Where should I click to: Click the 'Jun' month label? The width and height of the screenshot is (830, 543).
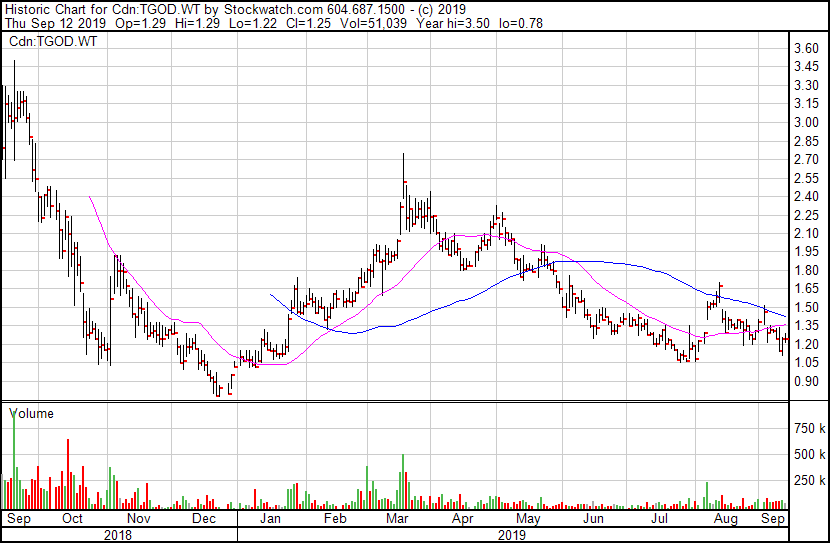pos(593,519)
